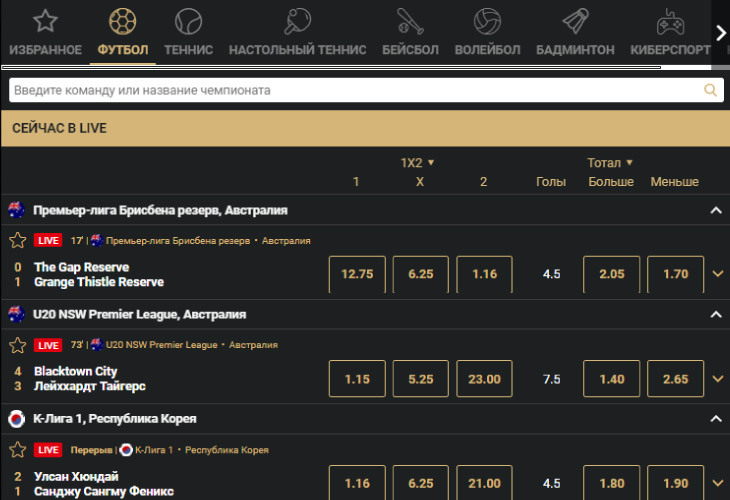
Task: Click the team or championship search field
Action: coord(355,90)
